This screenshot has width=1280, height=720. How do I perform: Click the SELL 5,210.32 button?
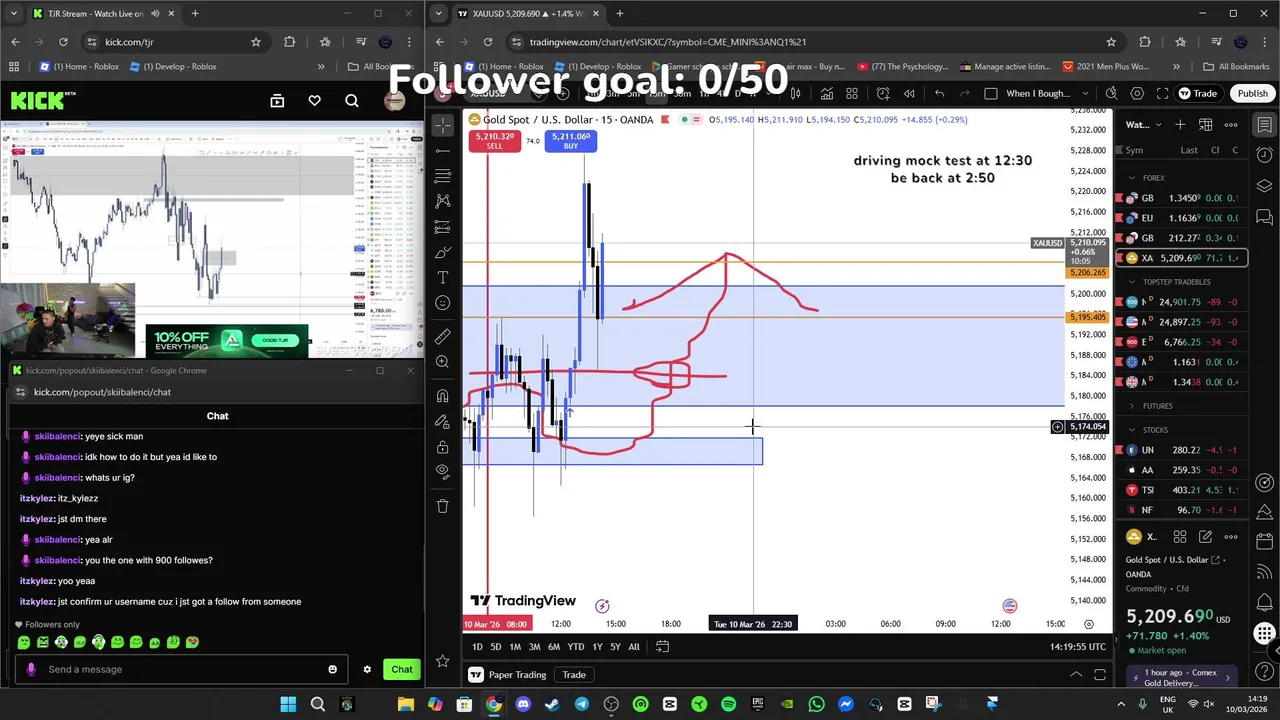point(494,141)
